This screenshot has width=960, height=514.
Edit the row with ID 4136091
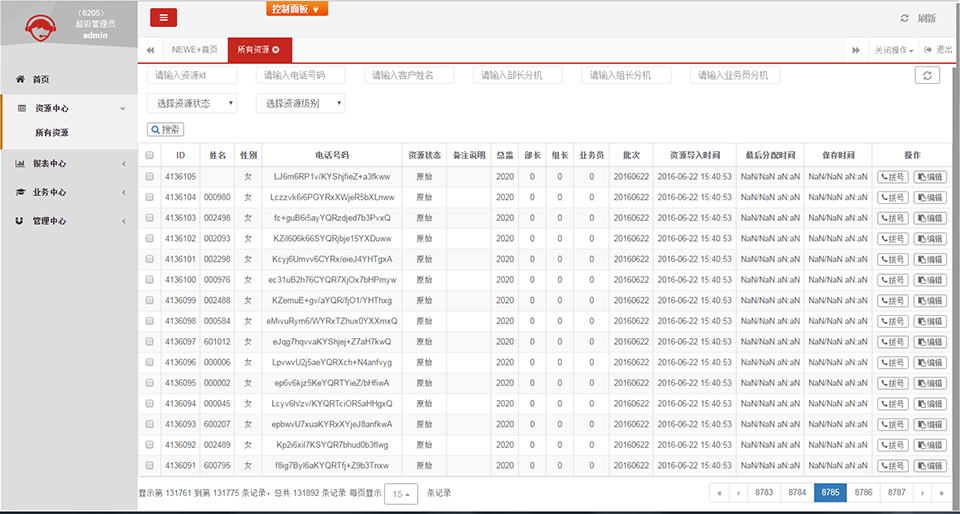point(930,466)
